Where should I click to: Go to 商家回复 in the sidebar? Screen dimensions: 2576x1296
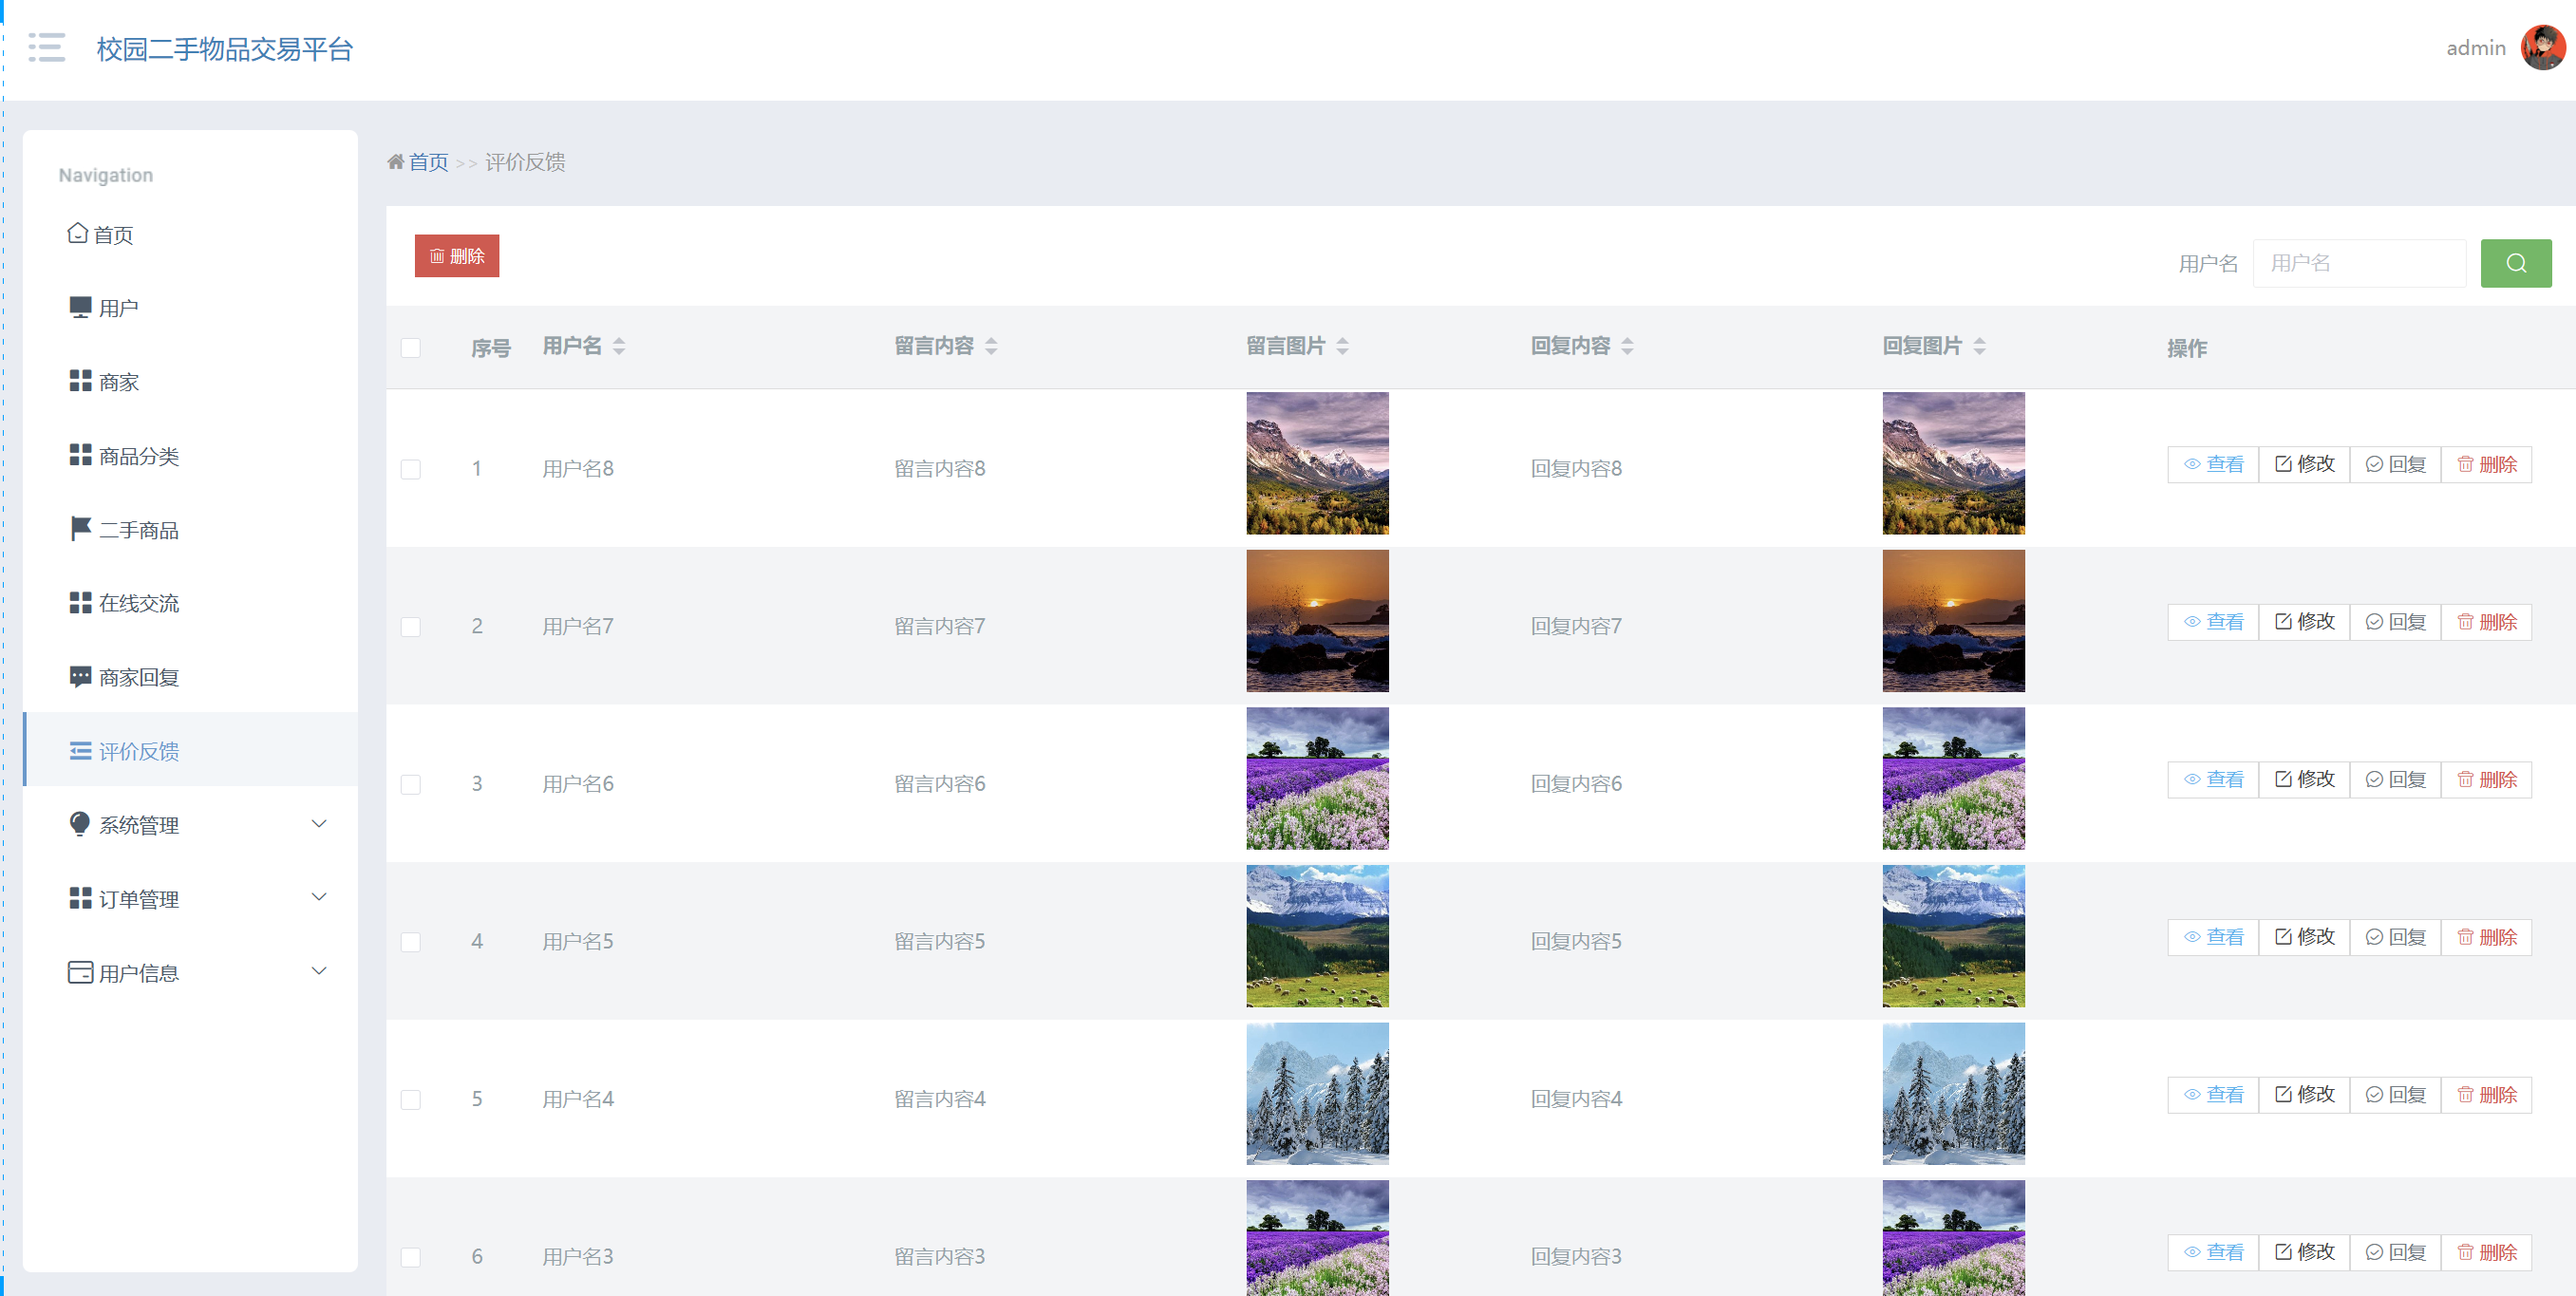[x=138, y=678]
